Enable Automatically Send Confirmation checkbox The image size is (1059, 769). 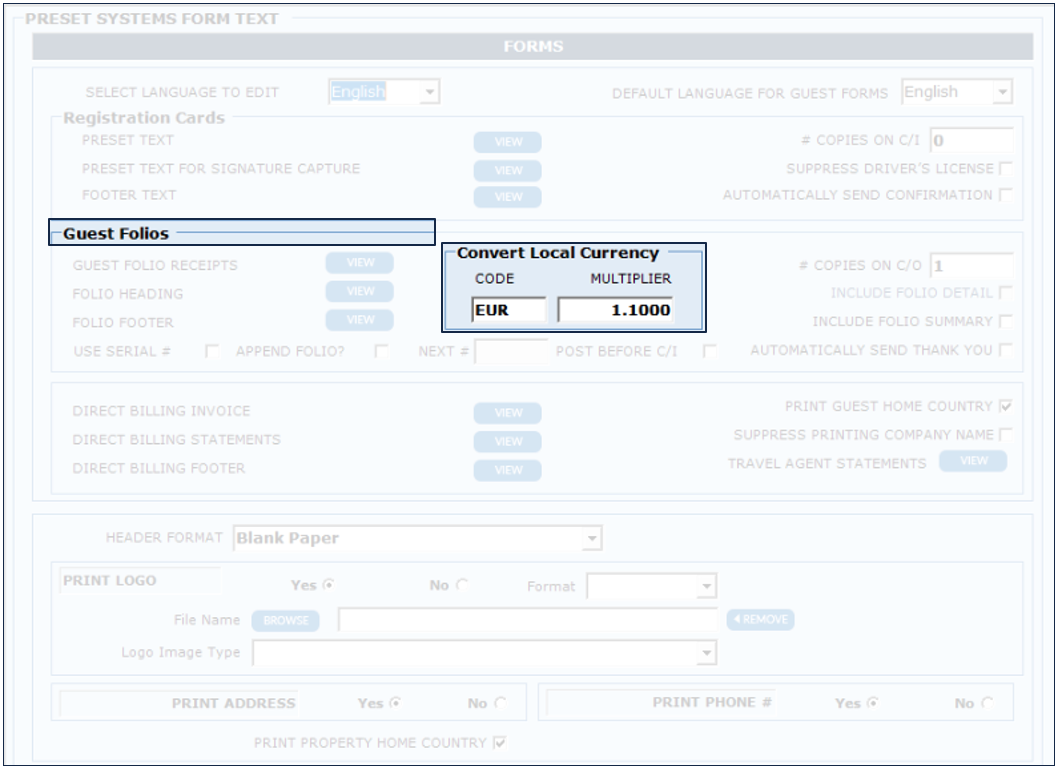tap(1005, 195)
